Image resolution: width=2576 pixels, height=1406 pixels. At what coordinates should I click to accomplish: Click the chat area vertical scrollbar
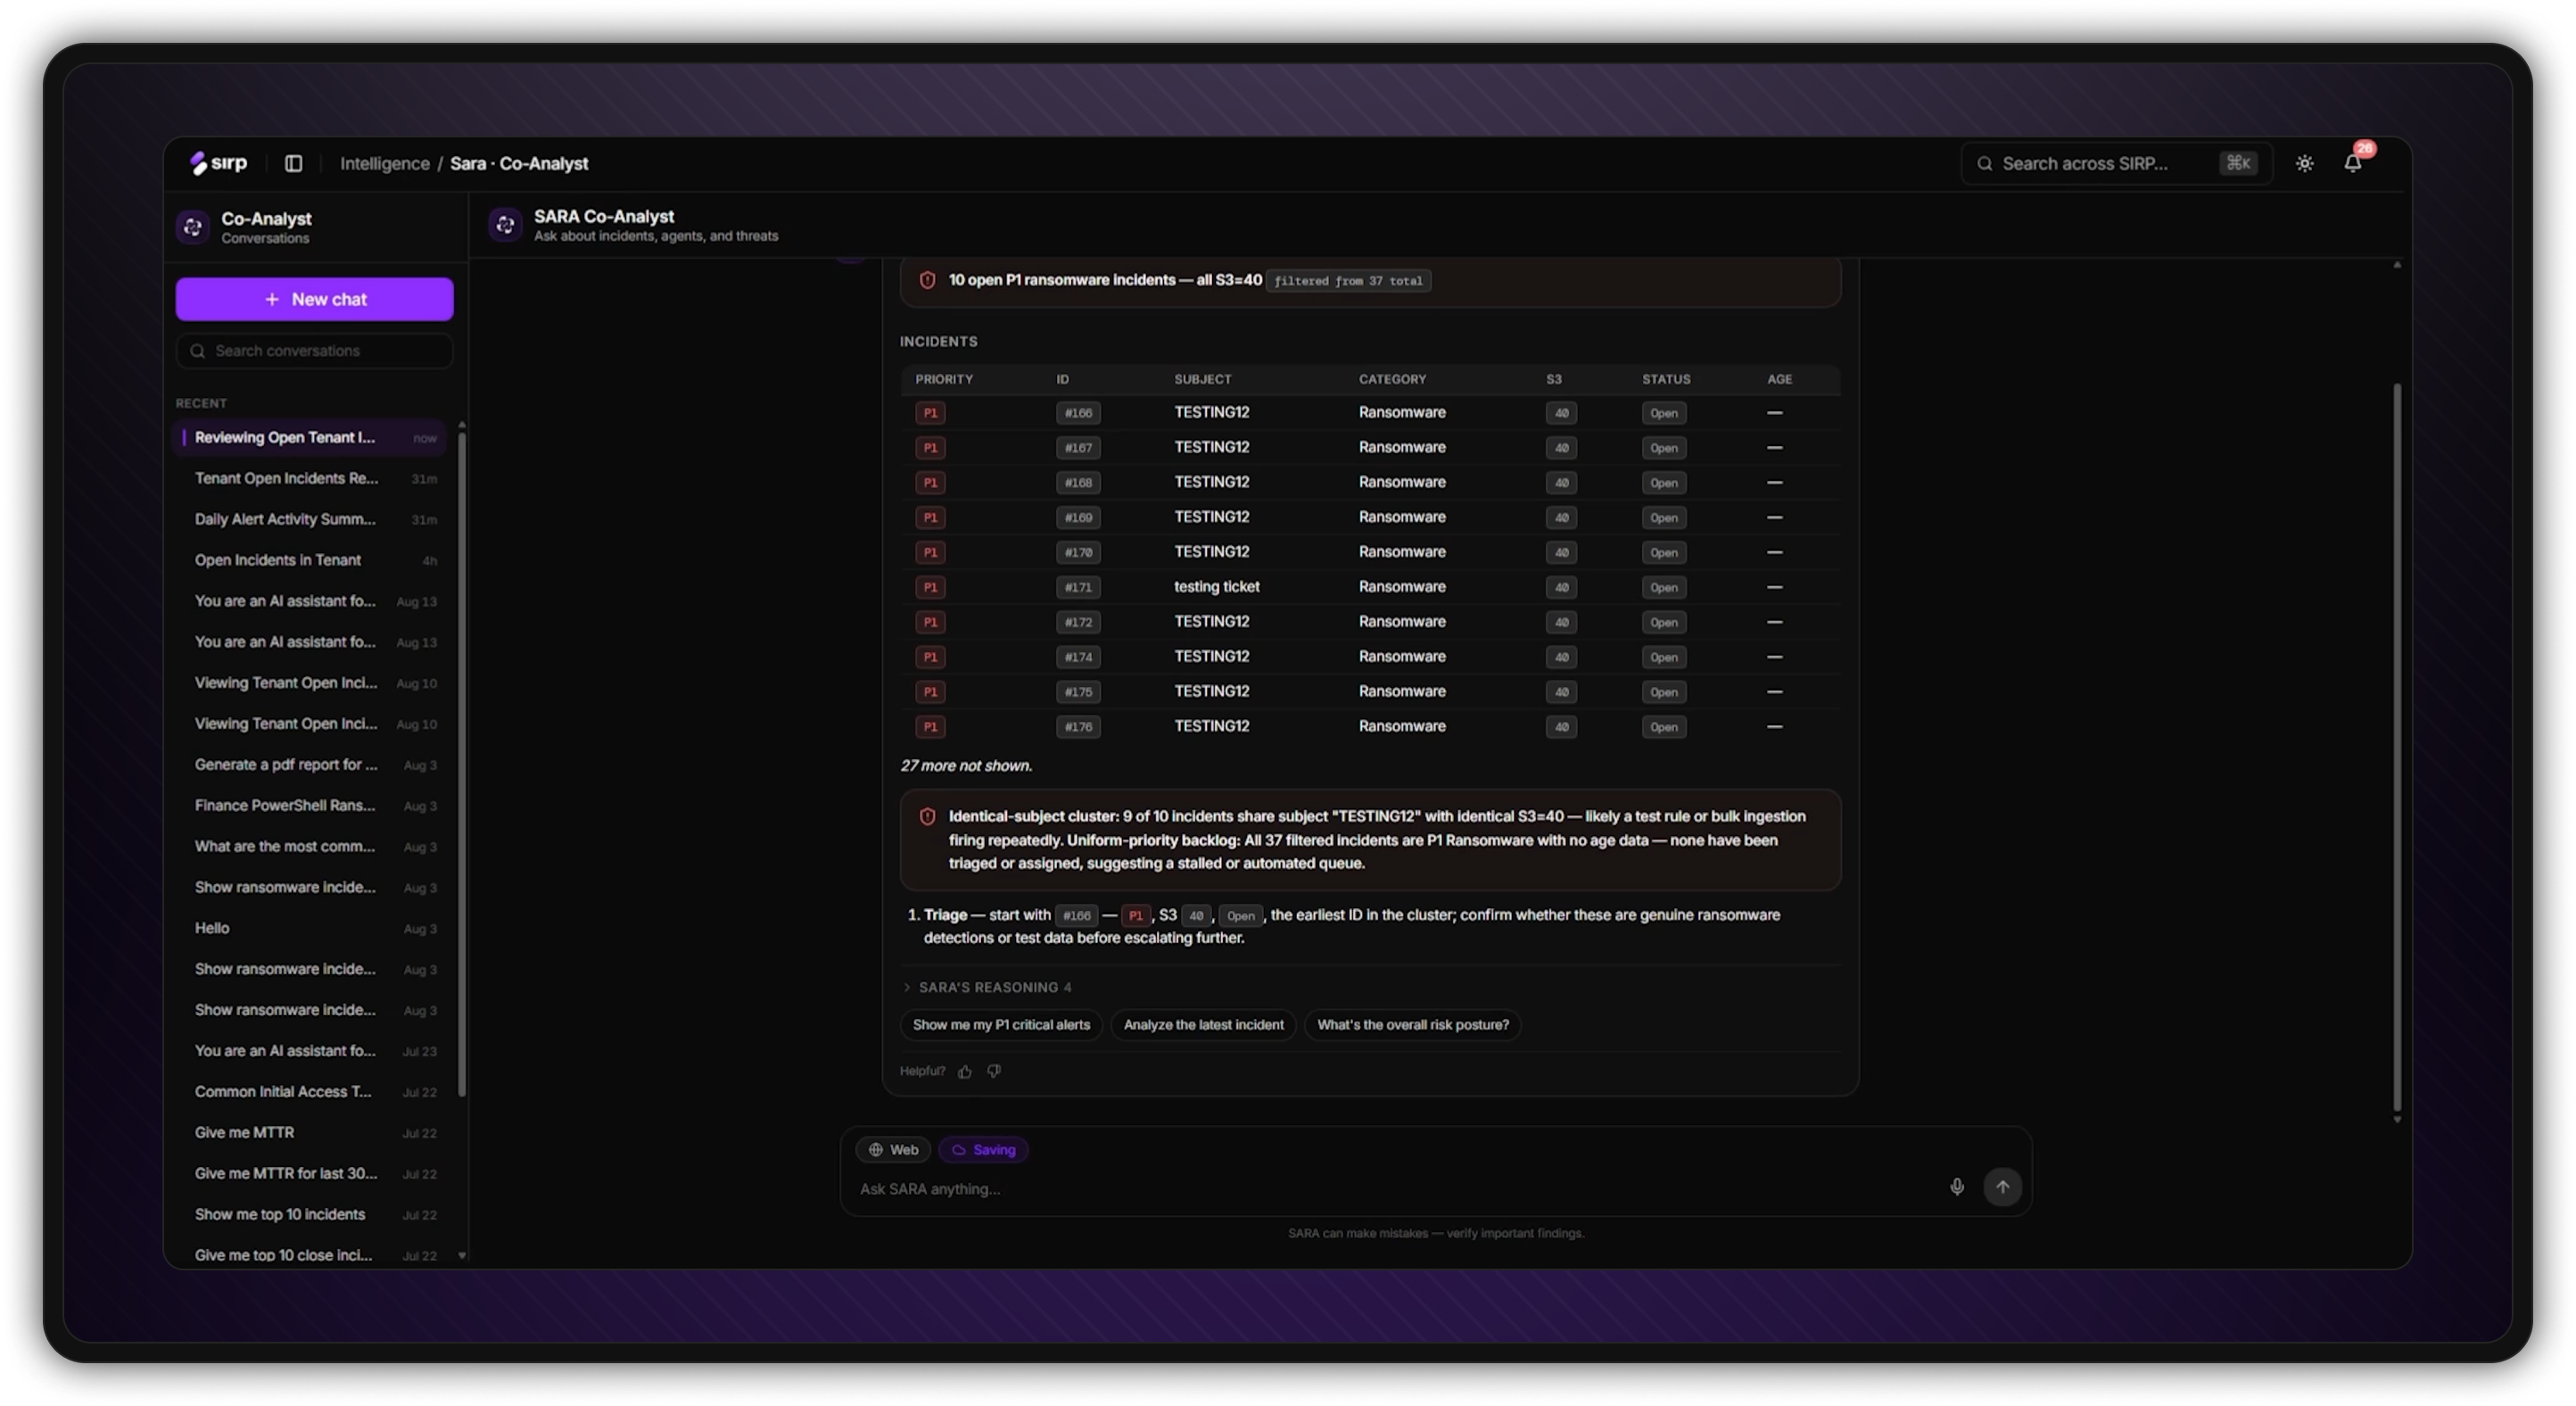click(x=2397, y=746)
